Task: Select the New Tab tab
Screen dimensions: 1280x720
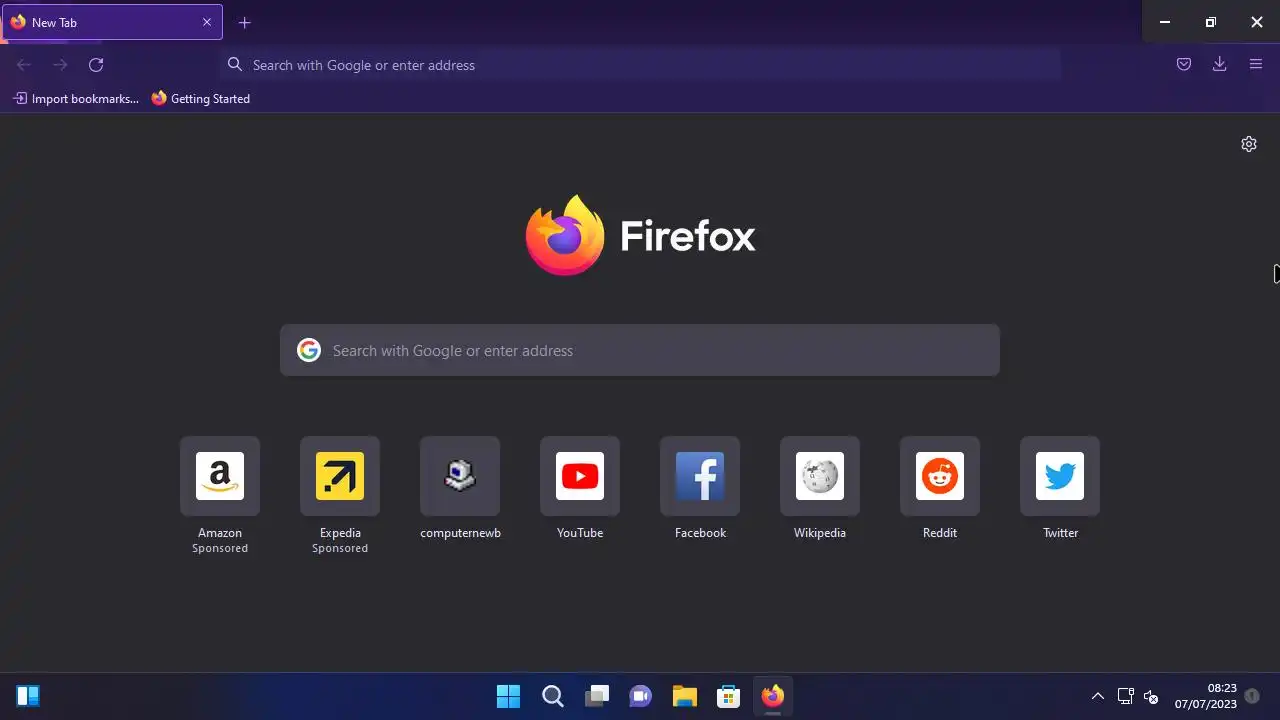Action: tap(112, 22)
